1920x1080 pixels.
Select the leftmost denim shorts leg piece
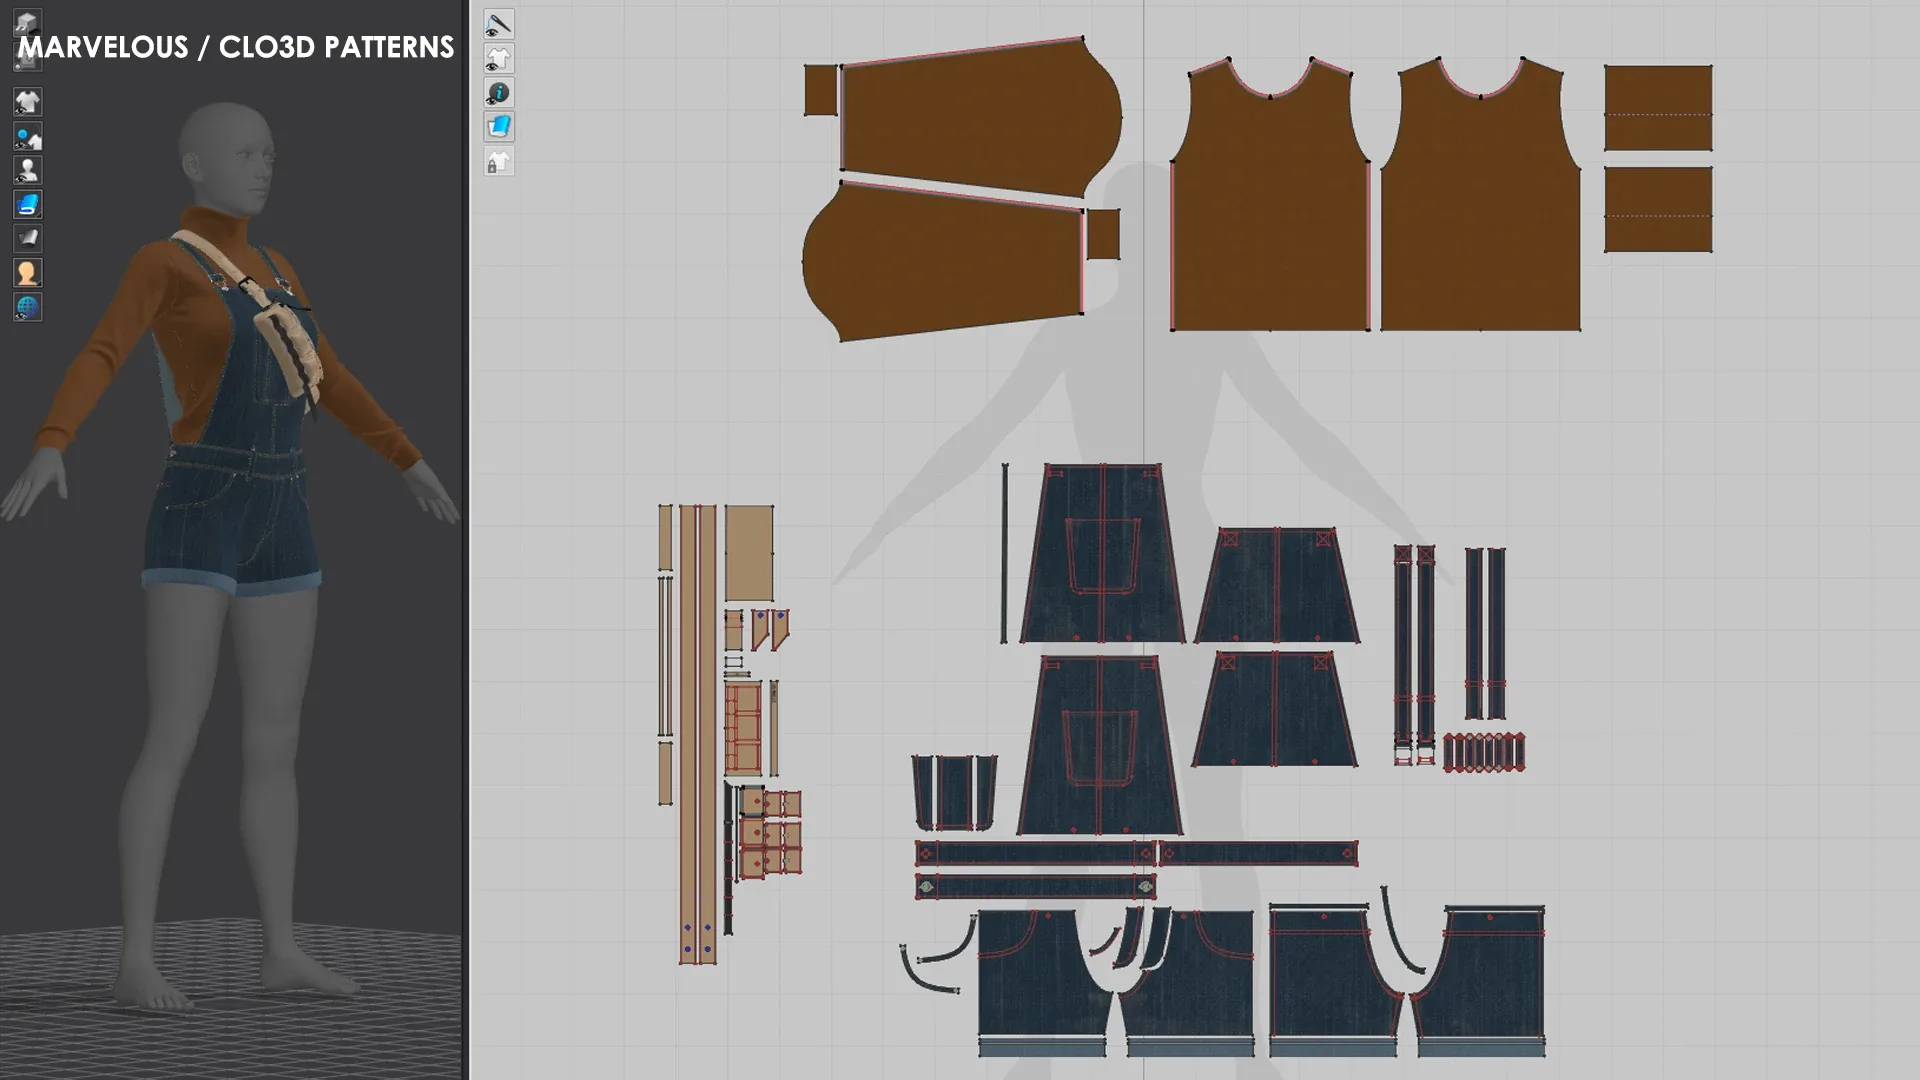point(1043,982)
